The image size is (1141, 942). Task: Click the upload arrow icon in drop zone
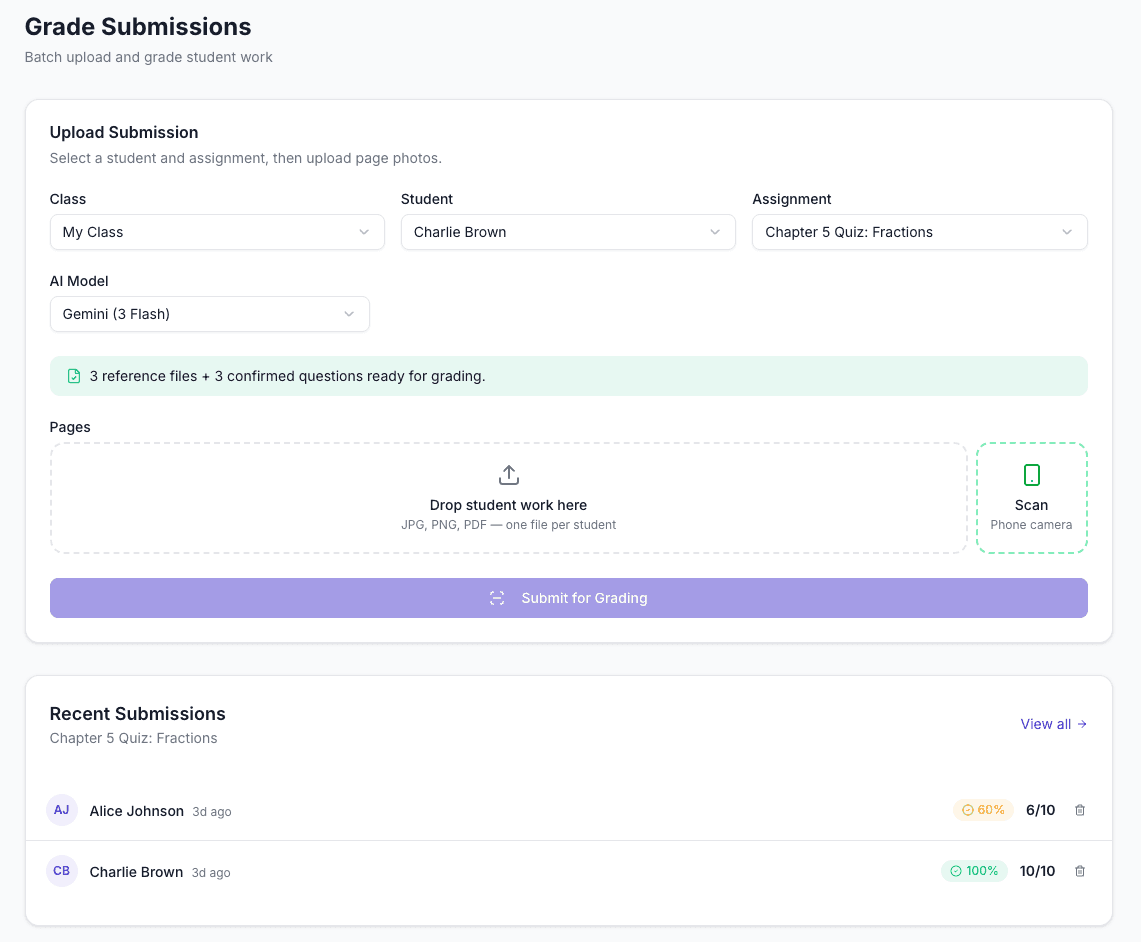click(x=508, y=475)
